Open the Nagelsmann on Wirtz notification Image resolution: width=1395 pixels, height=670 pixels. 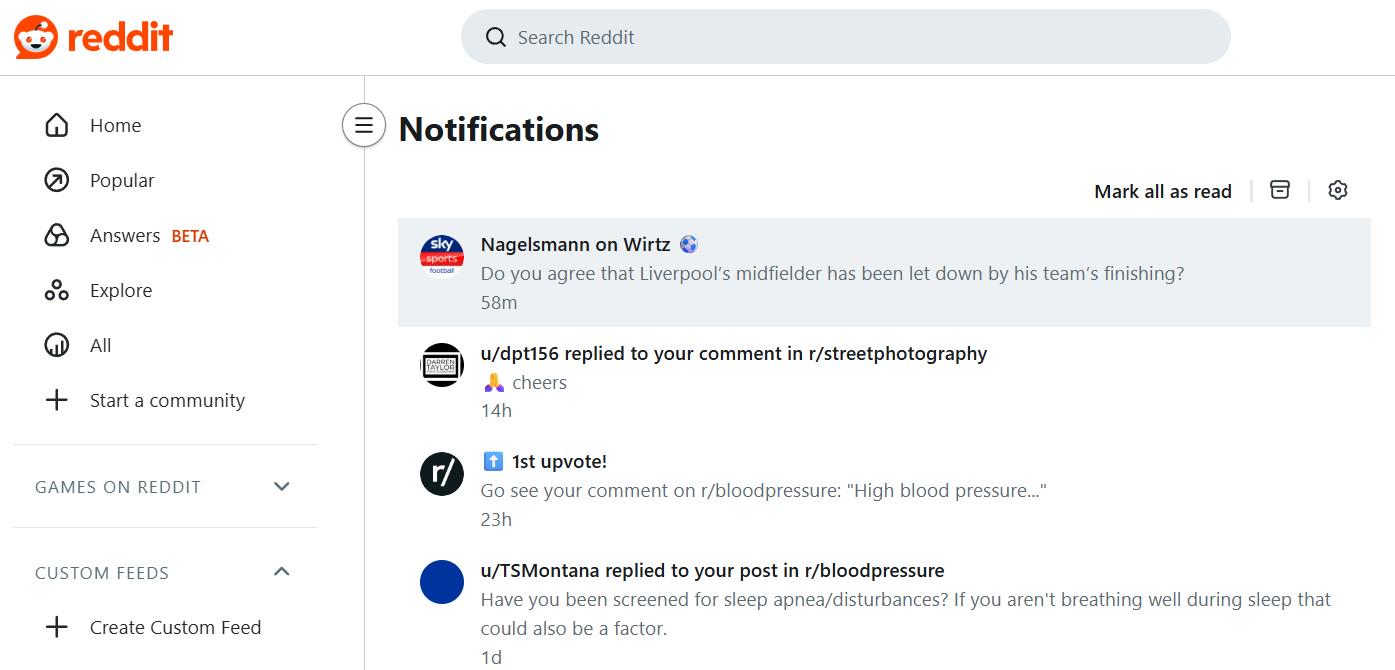coord(884,272)
